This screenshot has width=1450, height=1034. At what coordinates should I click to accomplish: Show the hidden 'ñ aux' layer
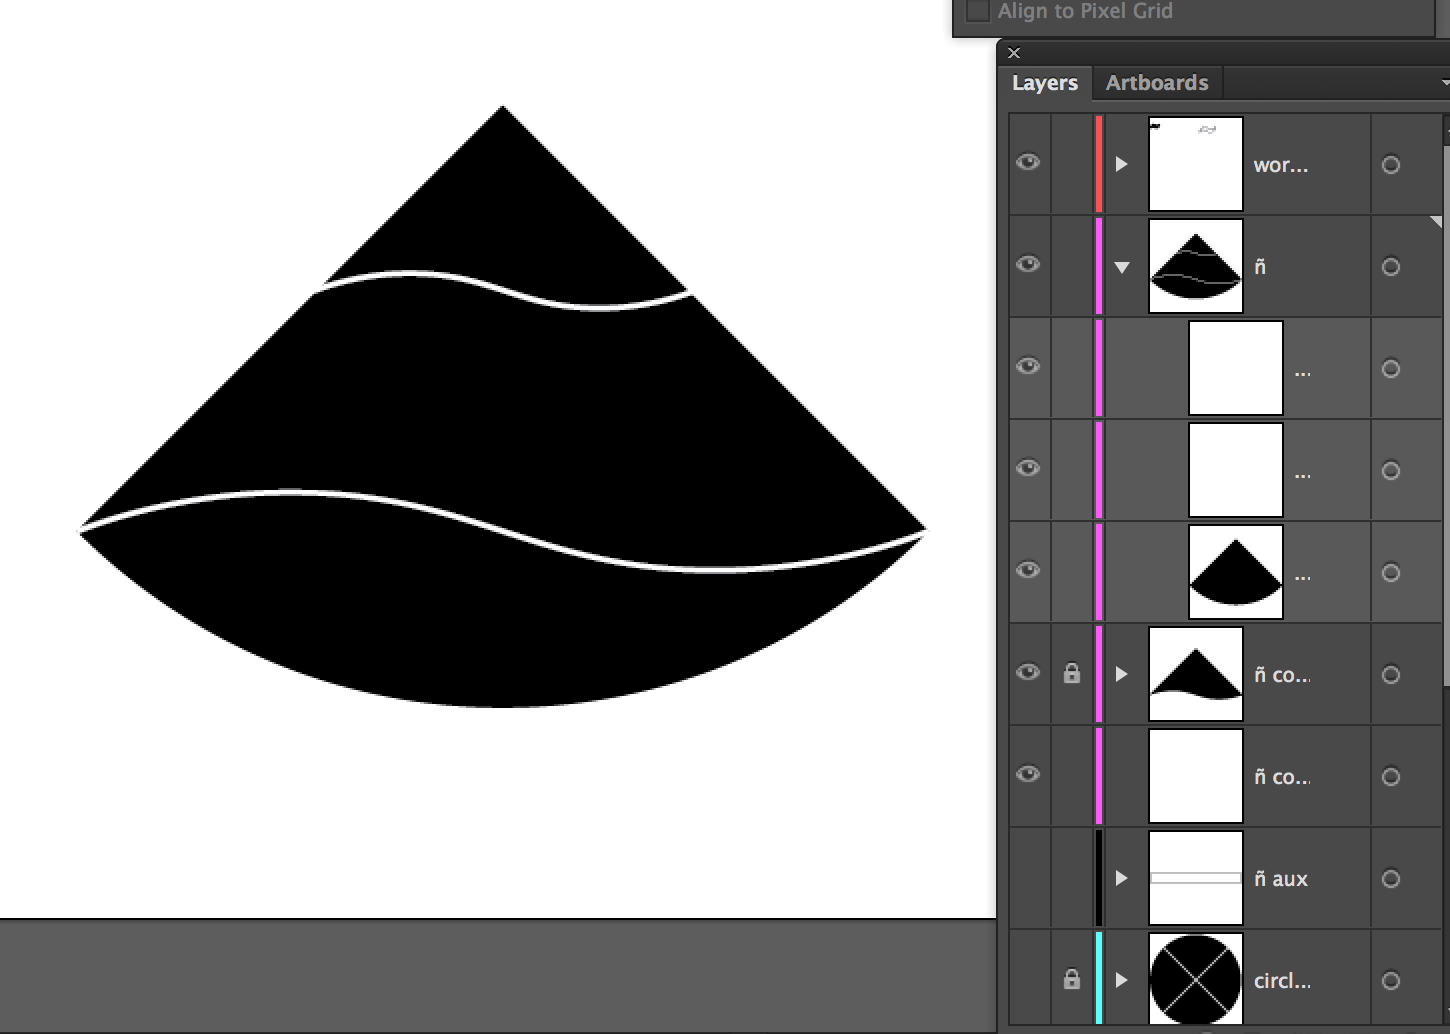[x=1029, y=878]
